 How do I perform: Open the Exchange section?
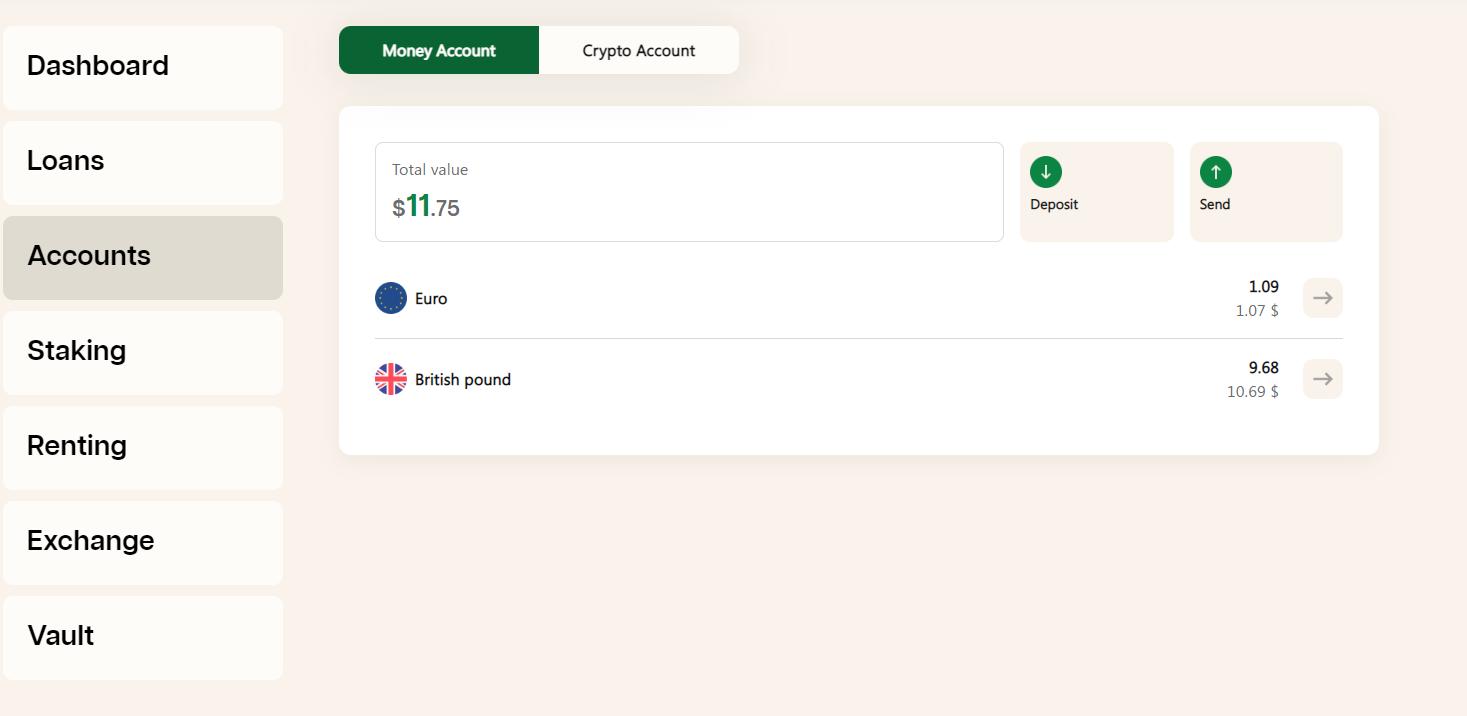[x=143, y=543]
